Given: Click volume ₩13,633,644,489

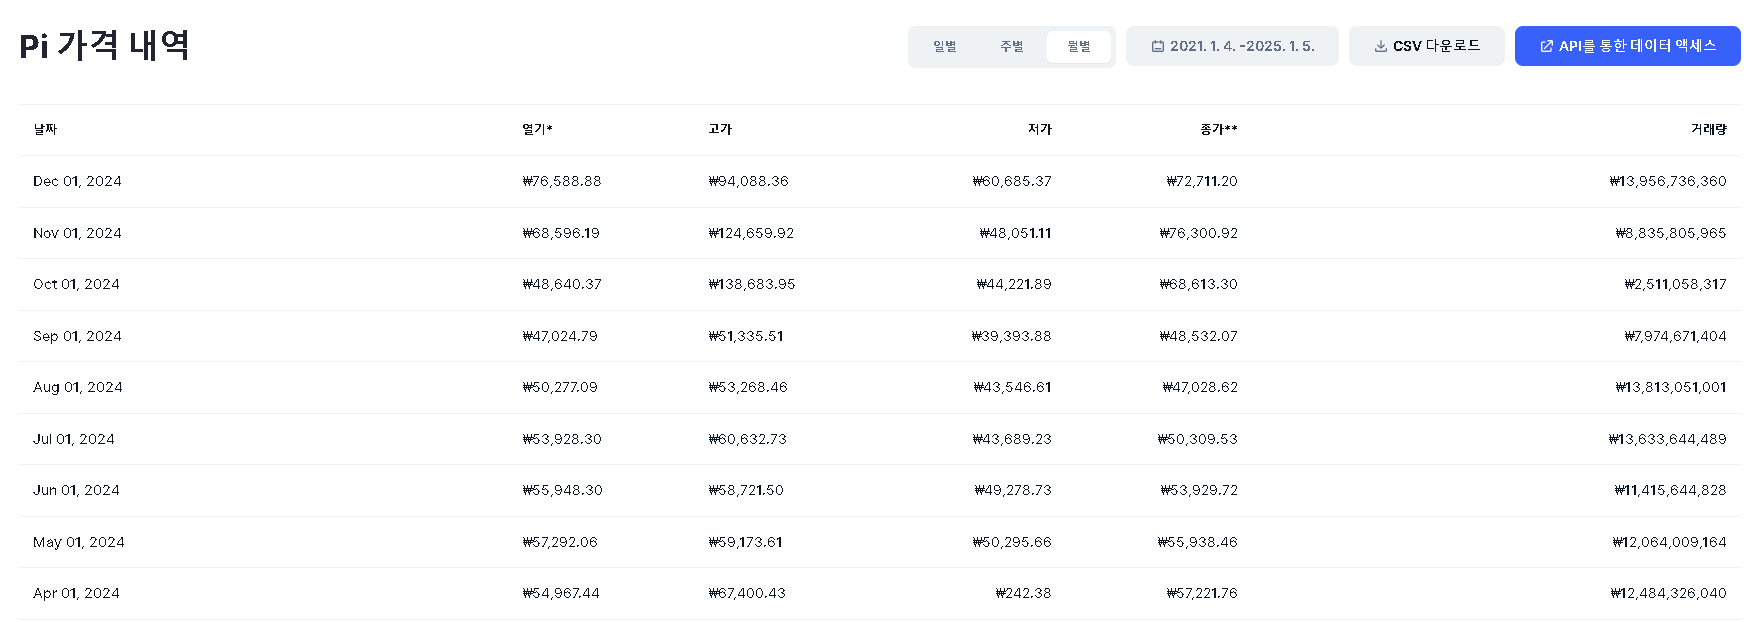Looking at the screenshot, I should (x=1668, y=439).
